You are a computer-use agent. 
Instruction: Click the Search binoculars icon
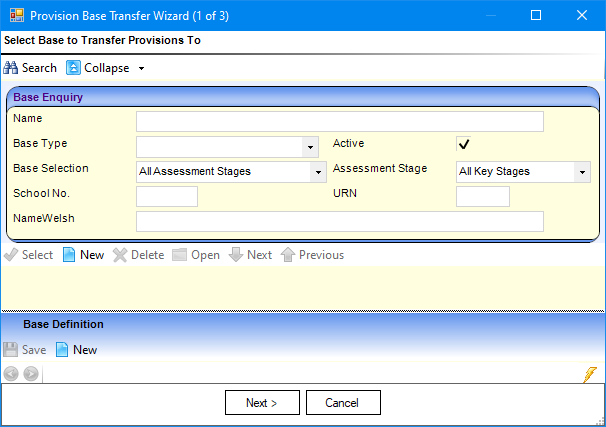click(11, 68)
